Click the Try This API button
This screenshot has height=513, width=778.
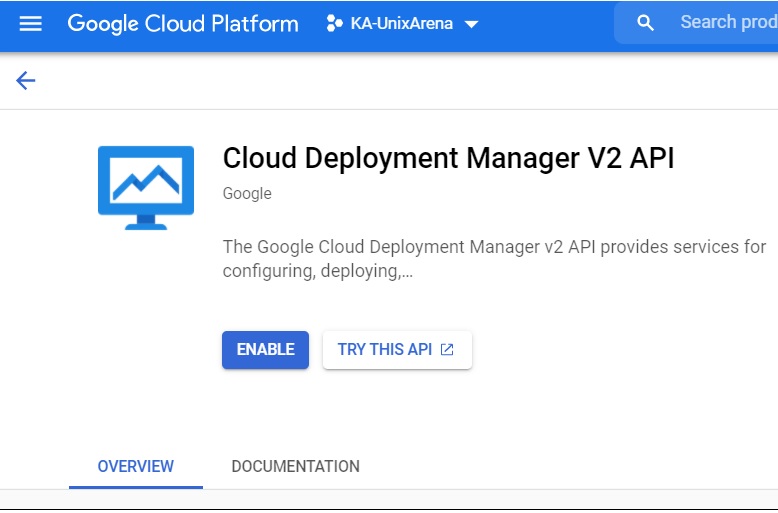click(x=397, y=350)
